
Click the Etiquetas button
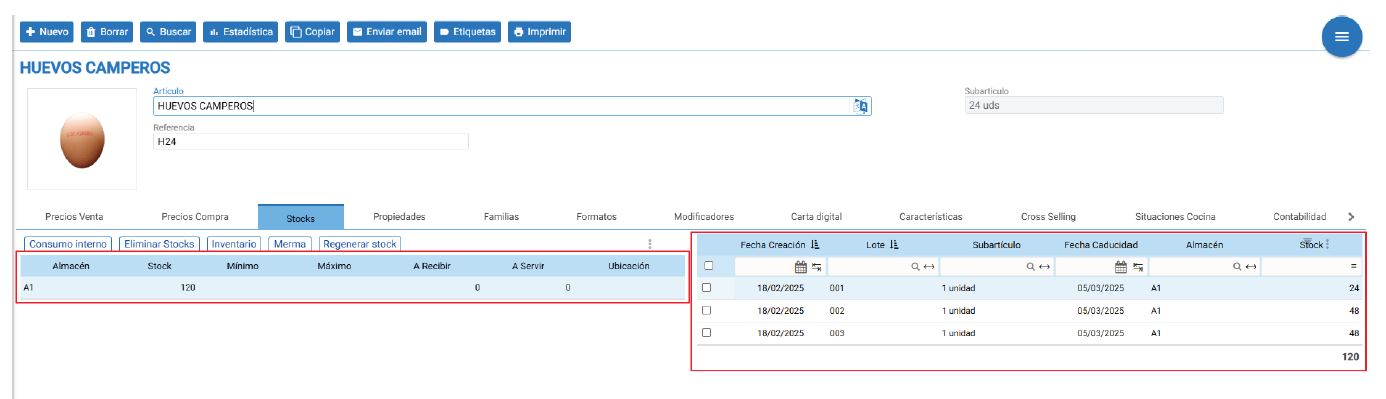coord(468,32)
